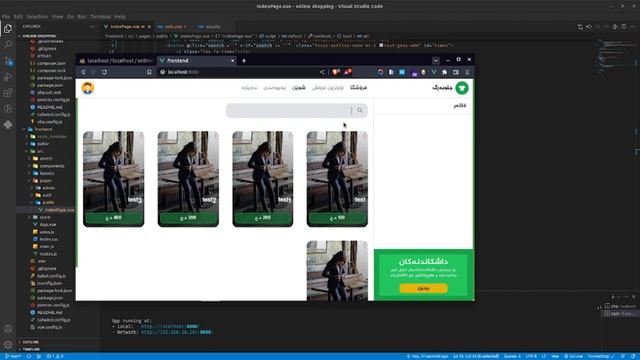Open the File menu in VS Code
This screenshot has height=360, width=640.
tap(6, 17)
